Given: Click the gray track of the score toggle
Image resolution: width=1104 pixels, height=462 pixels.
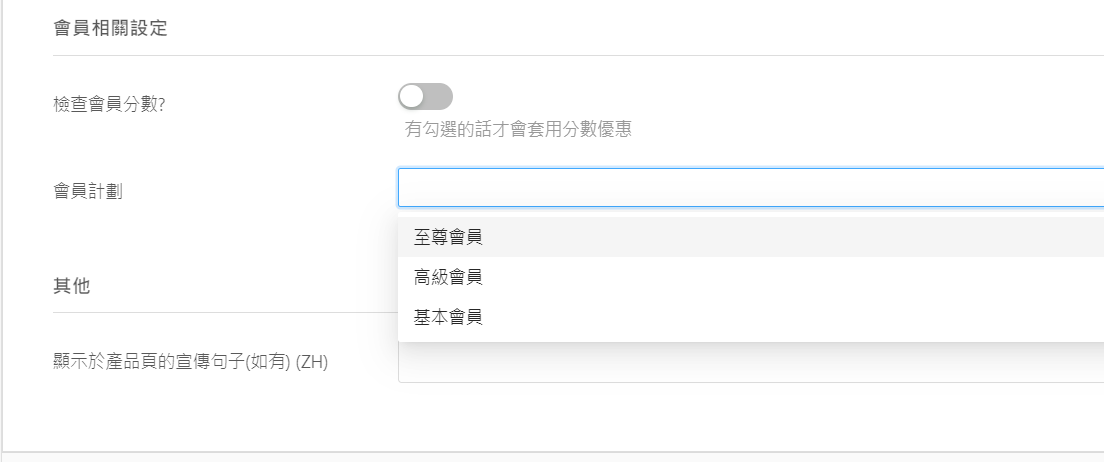Looking at the screenshot, I should tap(440, 97).
